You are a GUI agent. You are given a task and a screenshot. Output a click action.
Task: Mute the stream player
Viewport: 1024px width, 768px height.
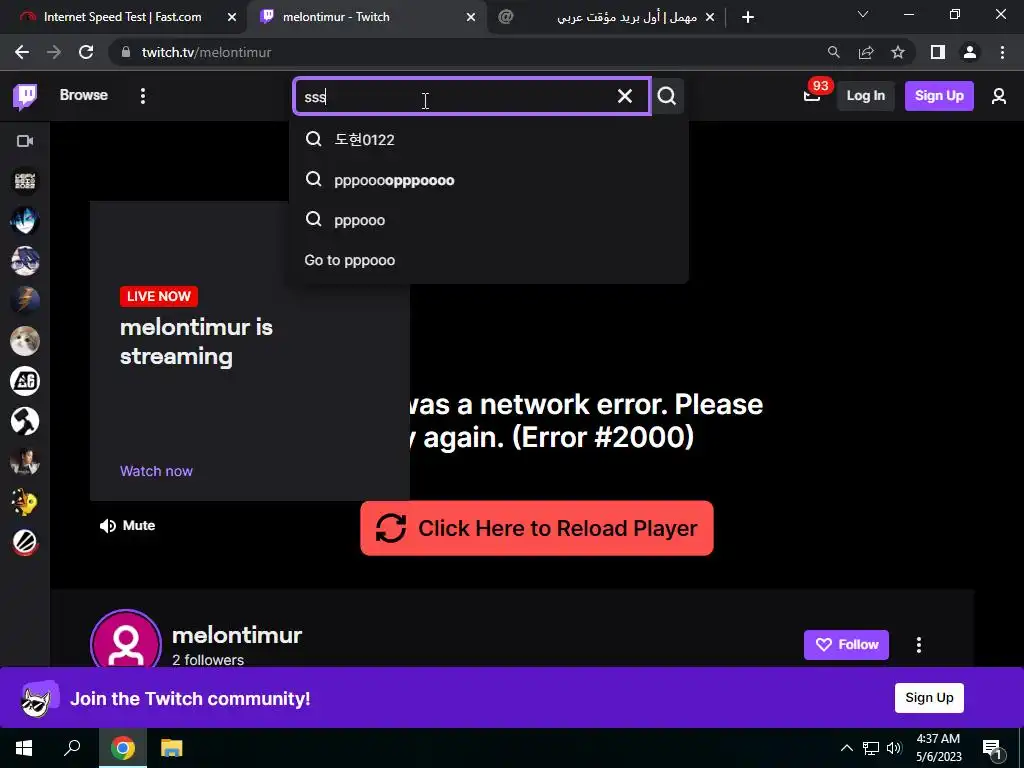127,525
